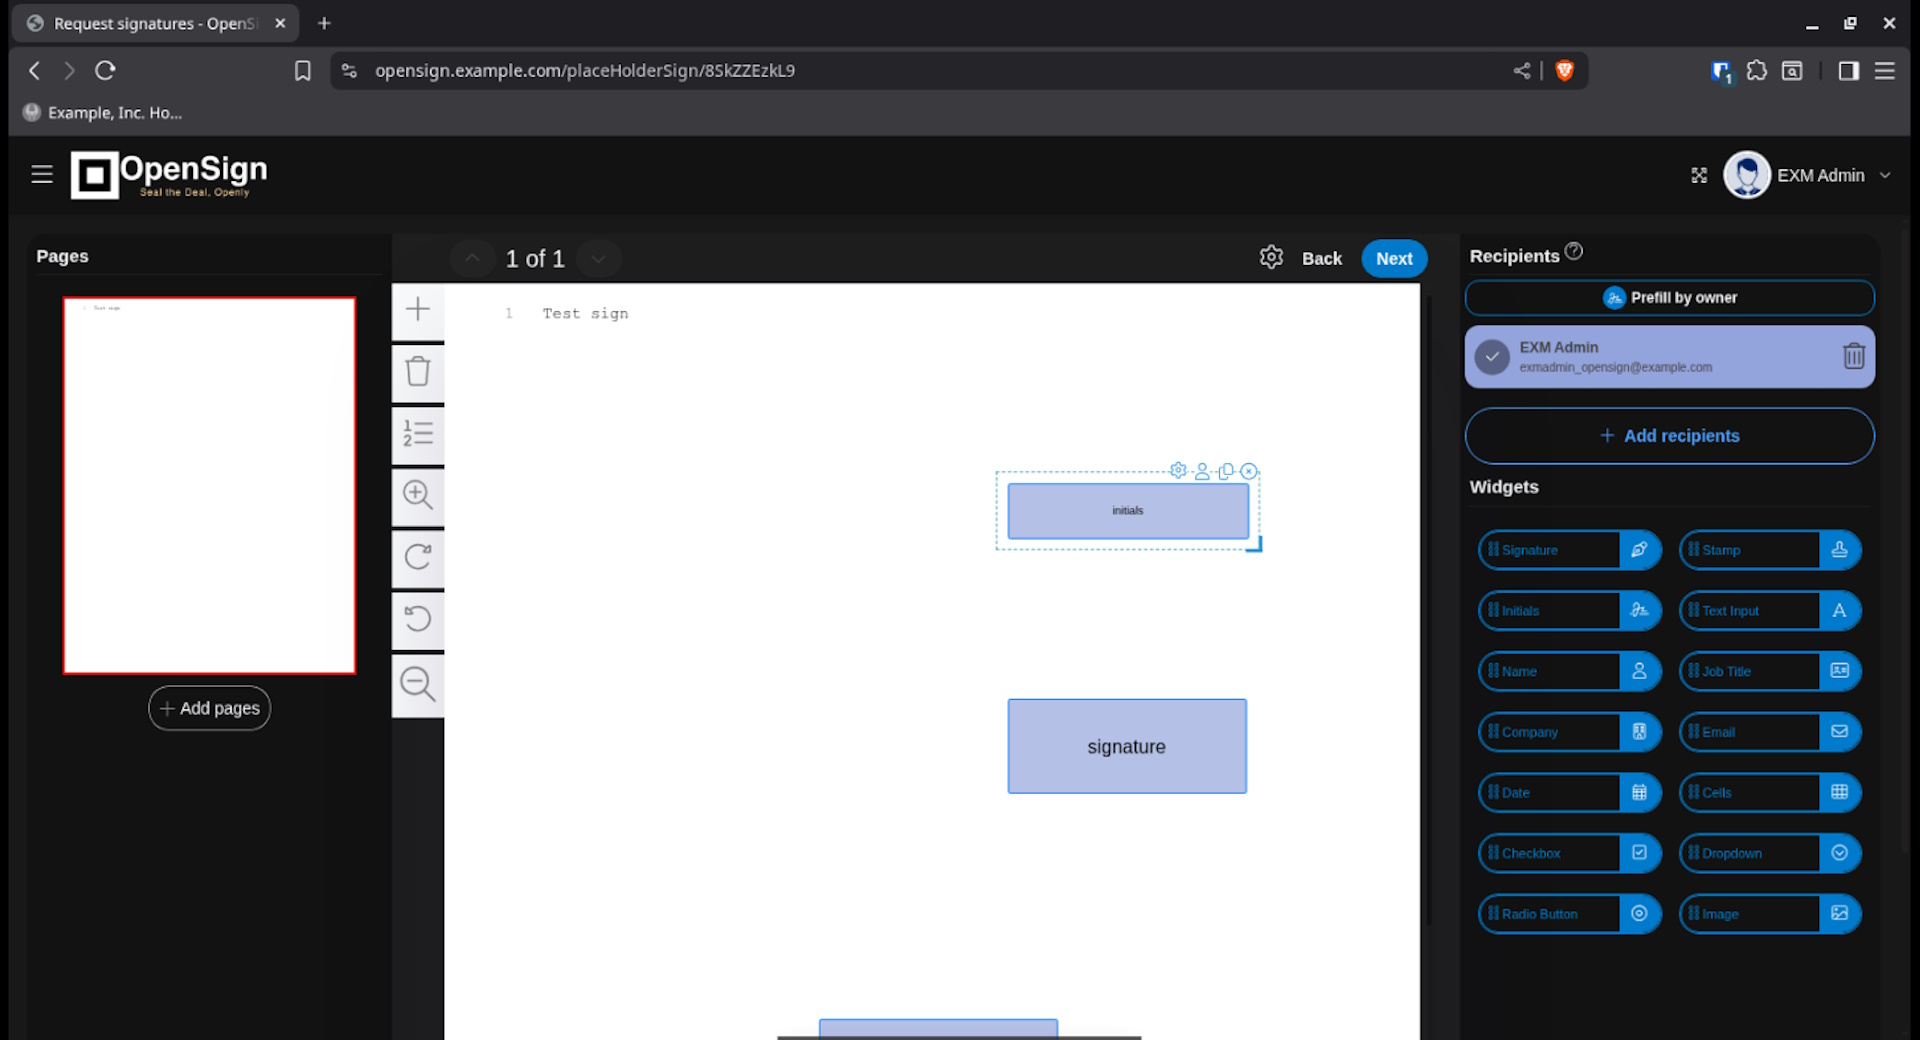Open settings for the initials widget

1178,470
